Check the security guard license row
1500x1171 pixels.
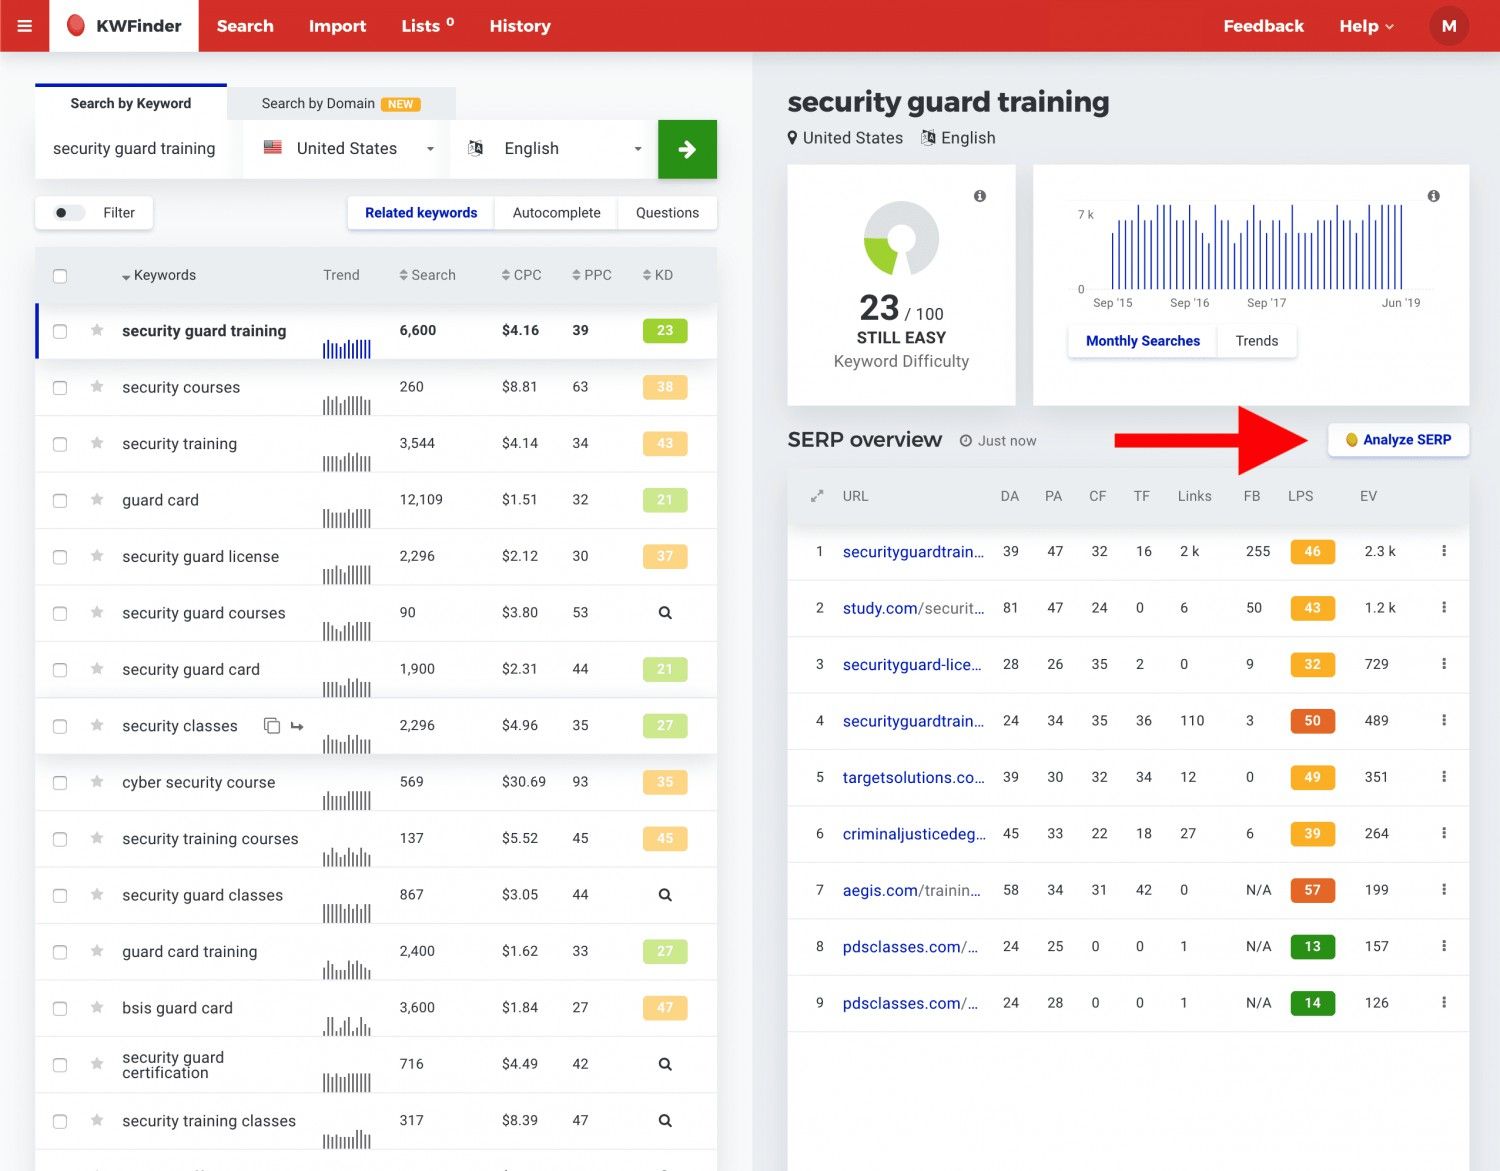(x=60, y=557)
